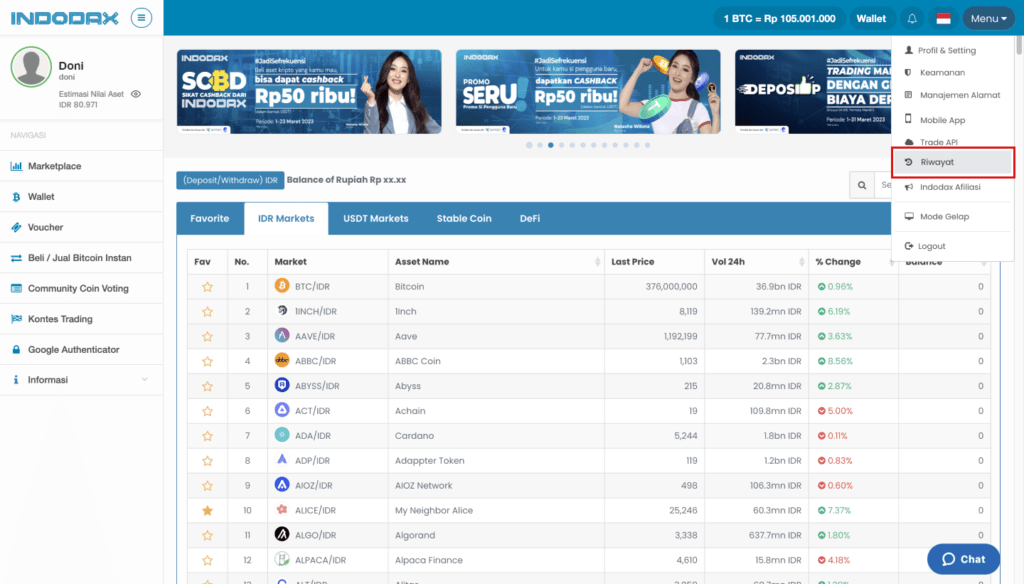The height and width of the screenshot is (584, 1024).
Task: Click the ABBC coin icon
Action: click(281, 361)
